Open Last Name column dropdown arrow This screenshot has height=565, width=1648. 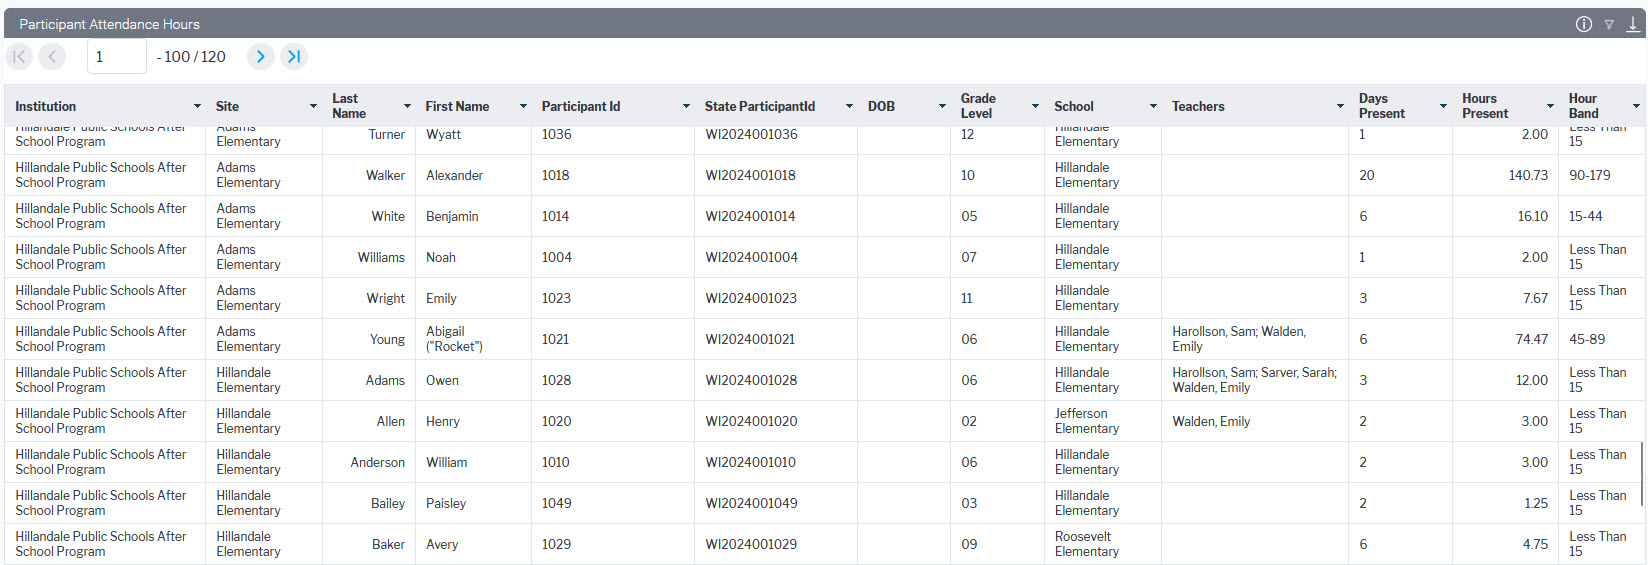pyautogui.click(x=407, y=106)
